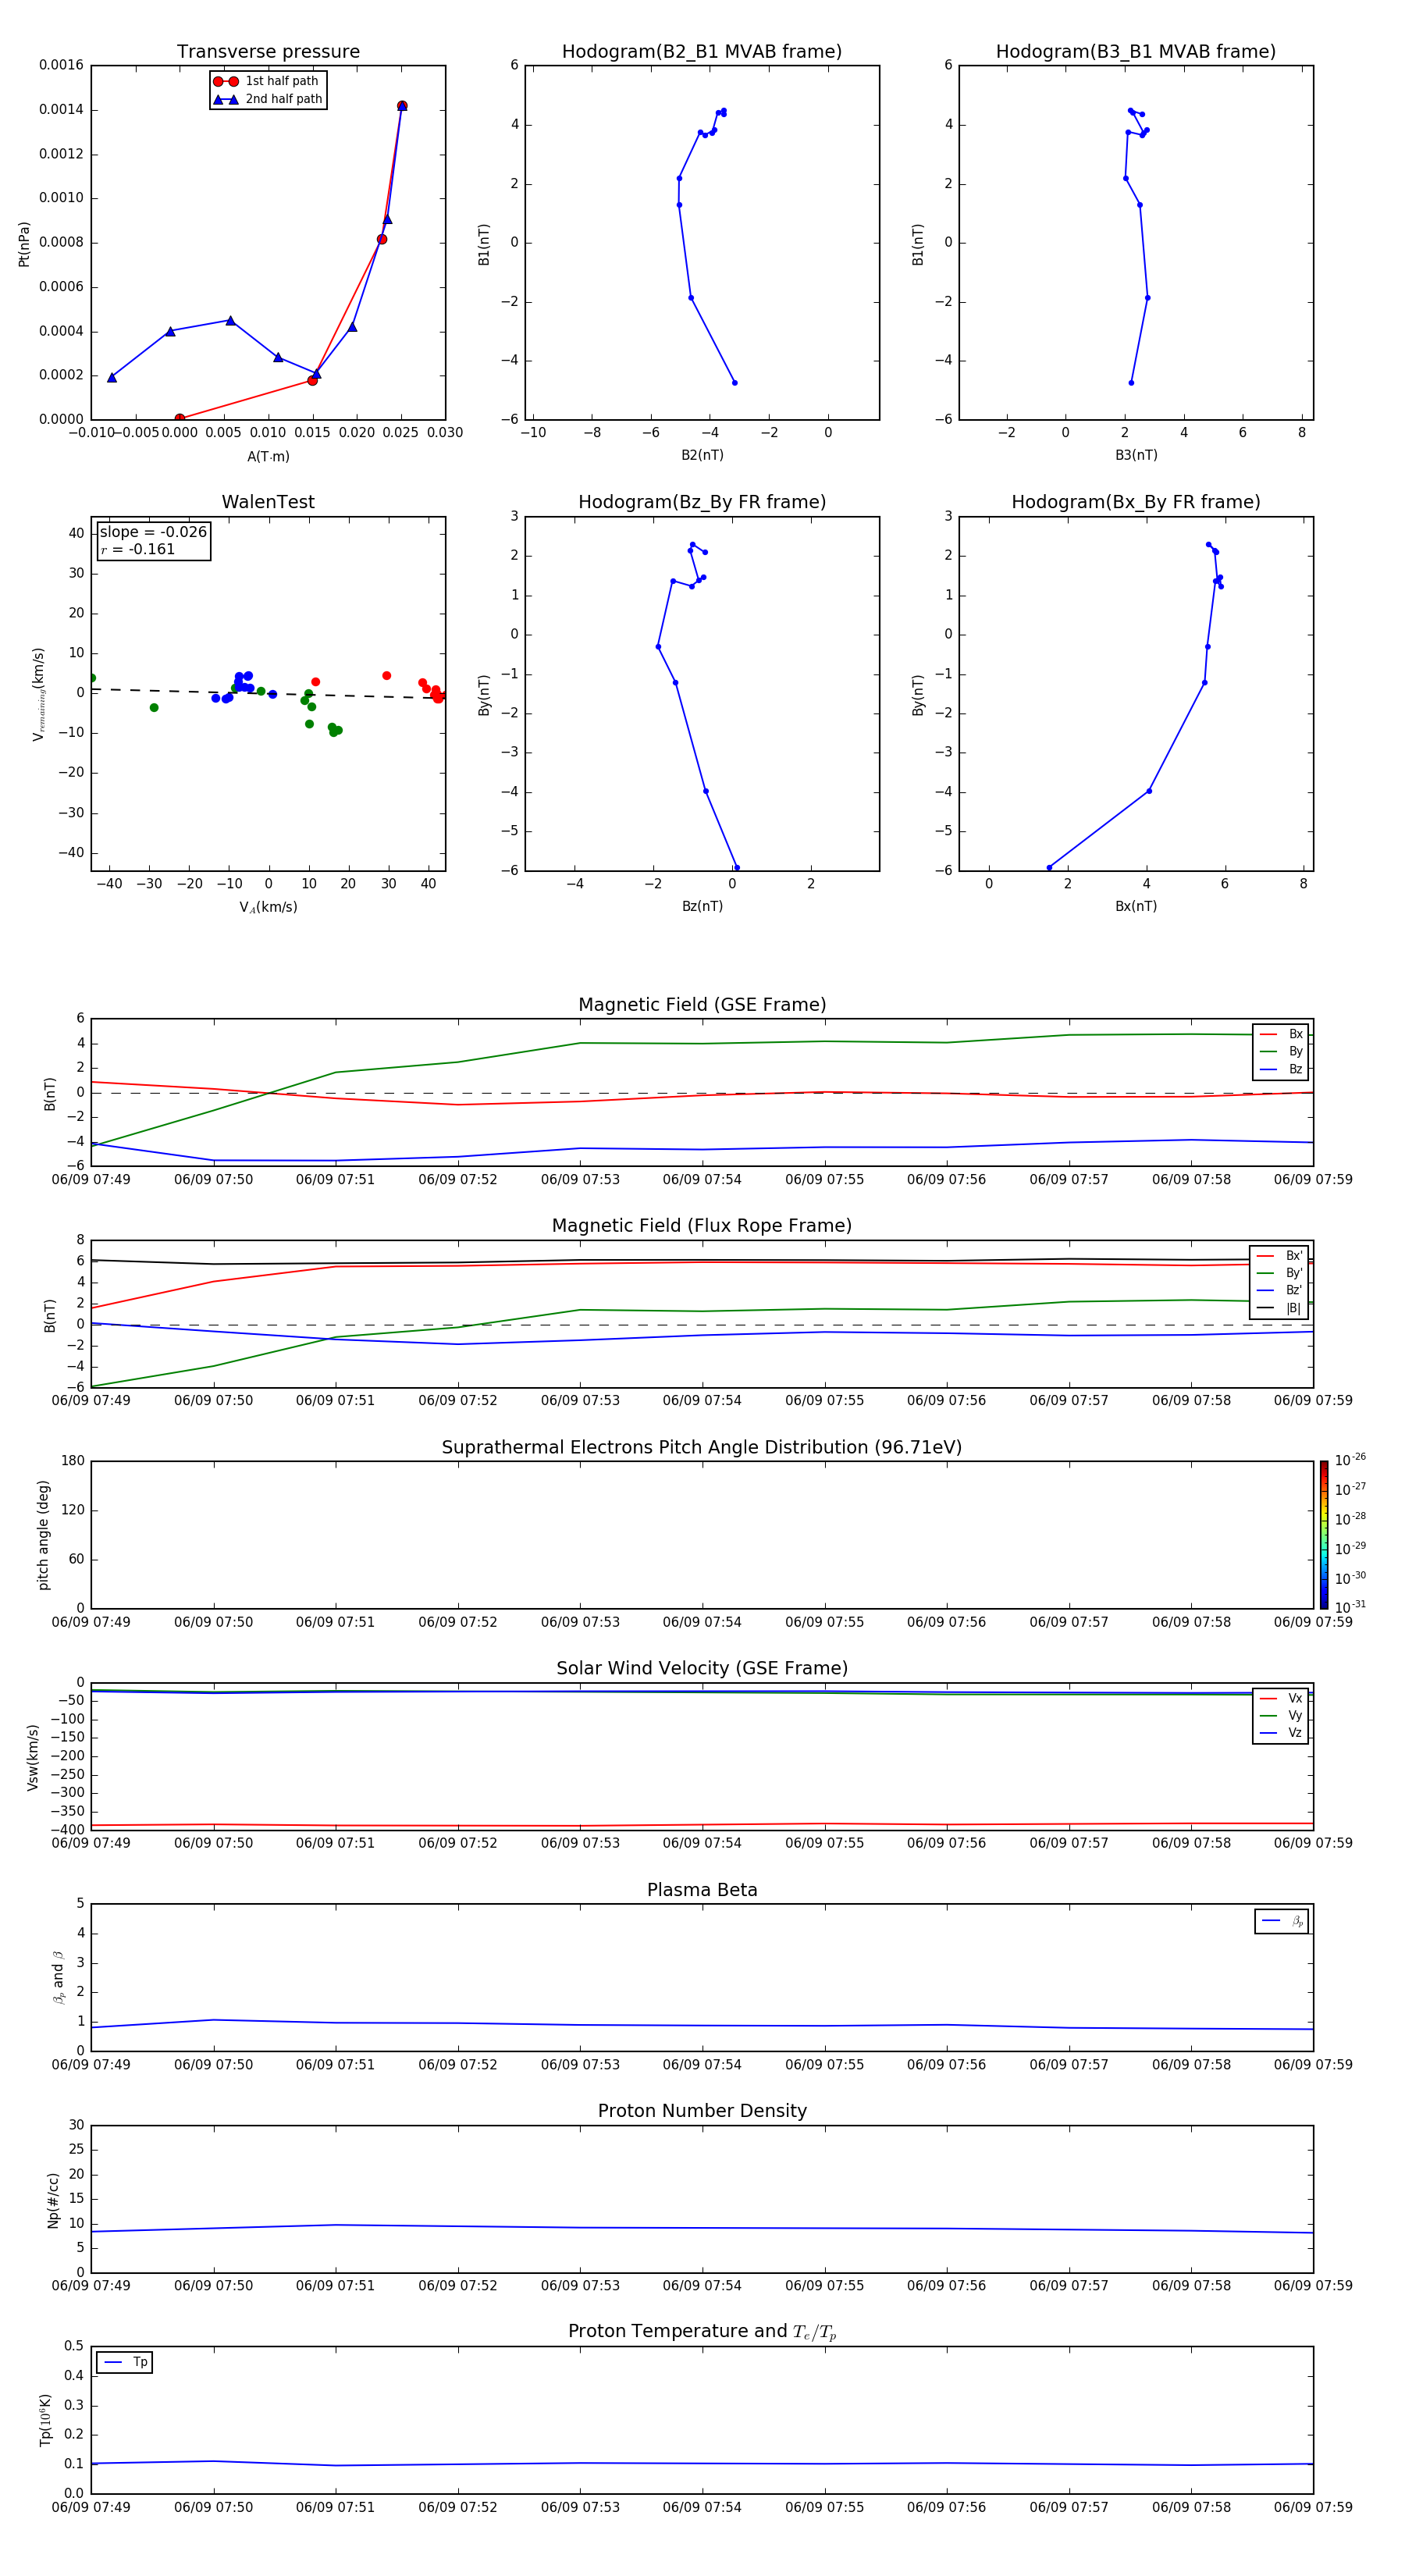Screen dimensions: 1405x2576
Task: Select the "2nd half path" legend entry
Action: pyautogui.click(x=269, y=99)
